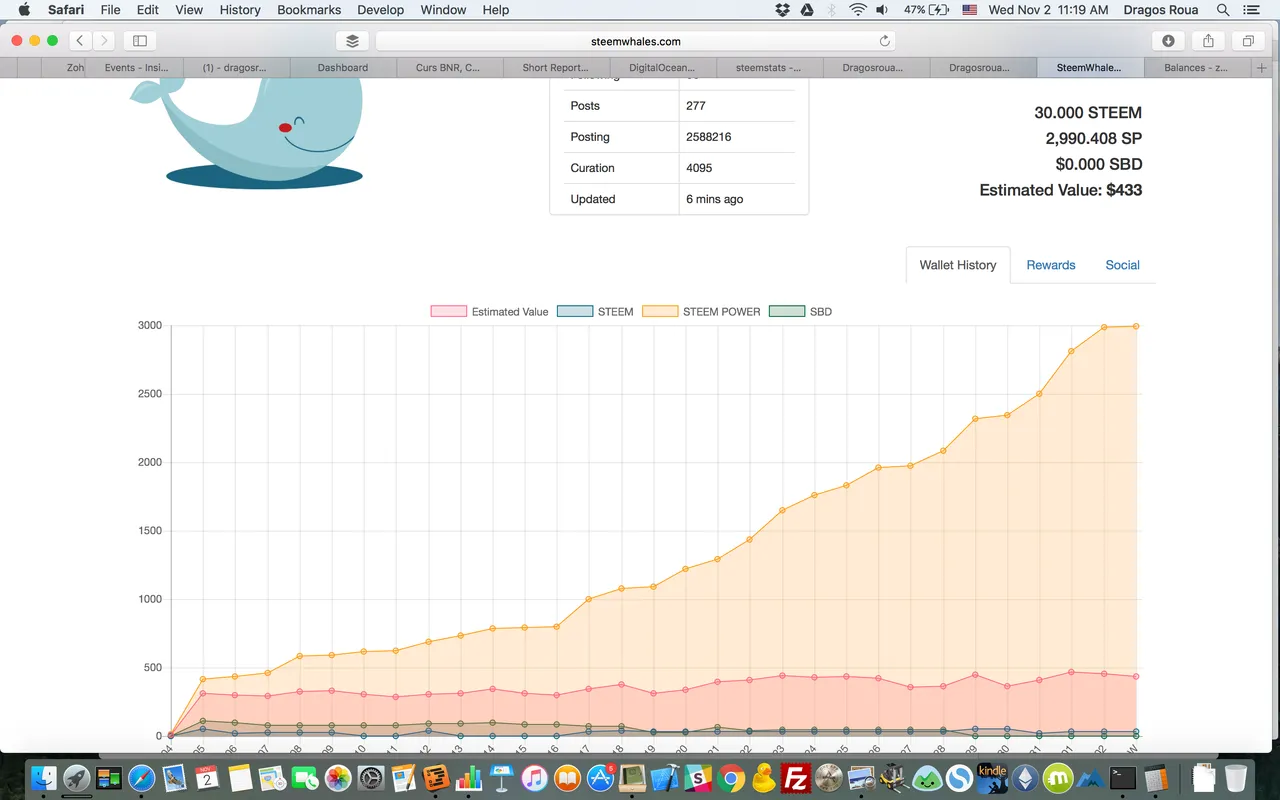Click the '2,990.408 SP' balance
This screenshot has width=1280, height=800.
(x=1094, y=139)
